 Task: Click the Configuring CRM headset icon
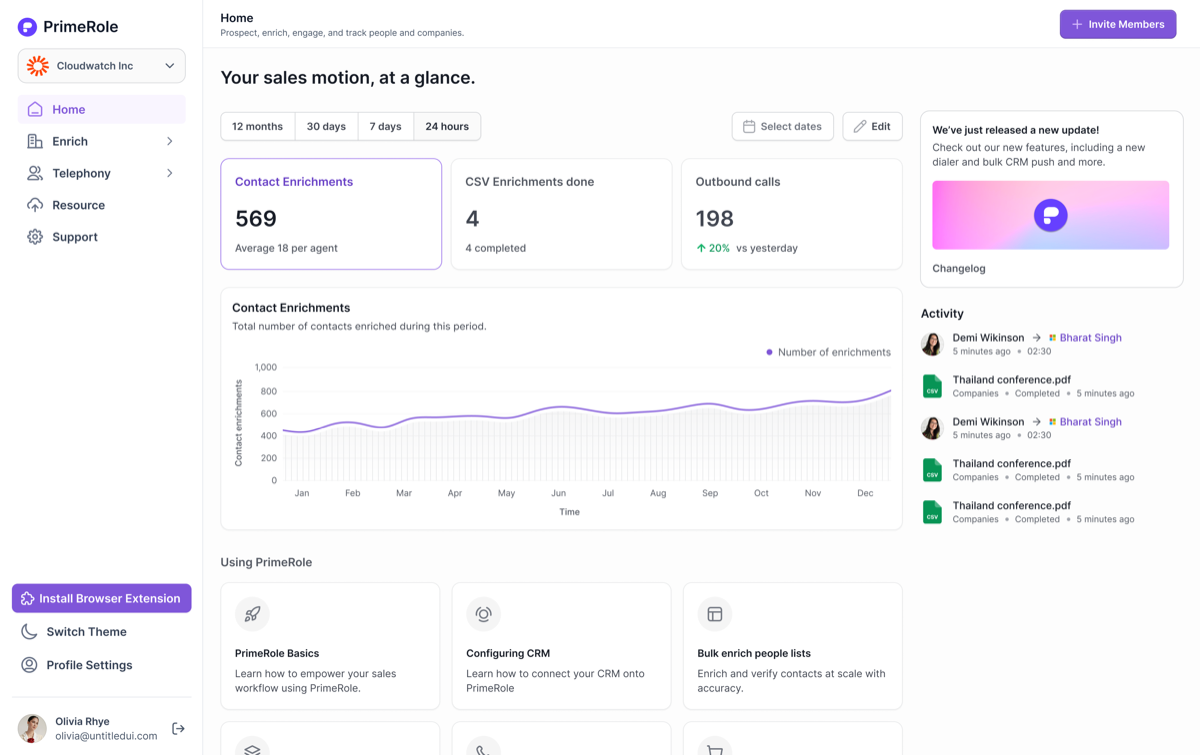483,614
